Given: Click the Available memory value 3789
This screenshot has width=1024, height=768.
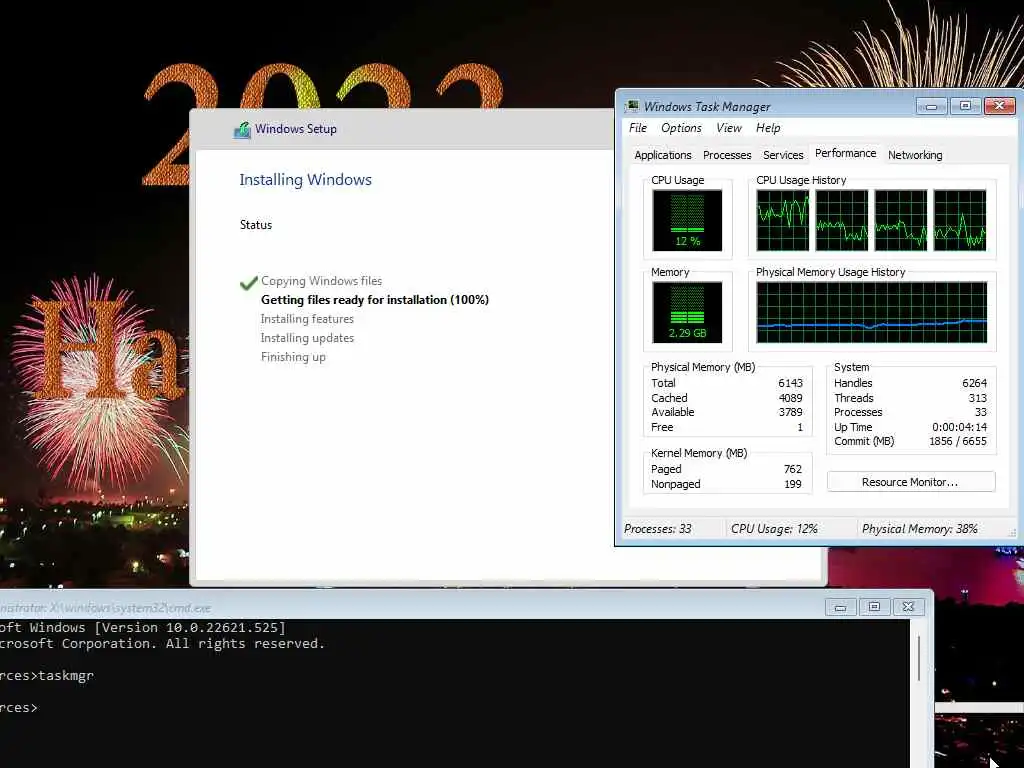Looking at the screenshot, I should (x=790, y=412).
